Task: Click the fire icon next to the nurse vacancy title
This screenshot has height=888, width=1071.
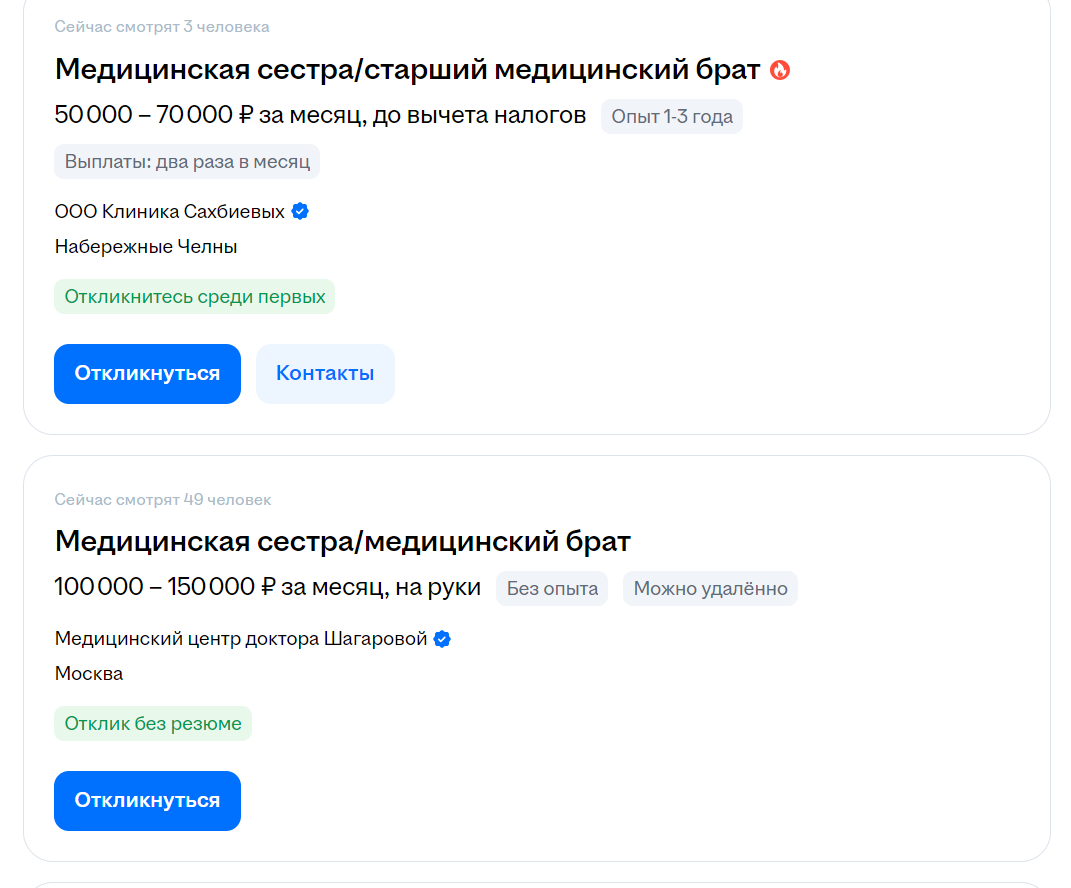Action: (781, 70)
